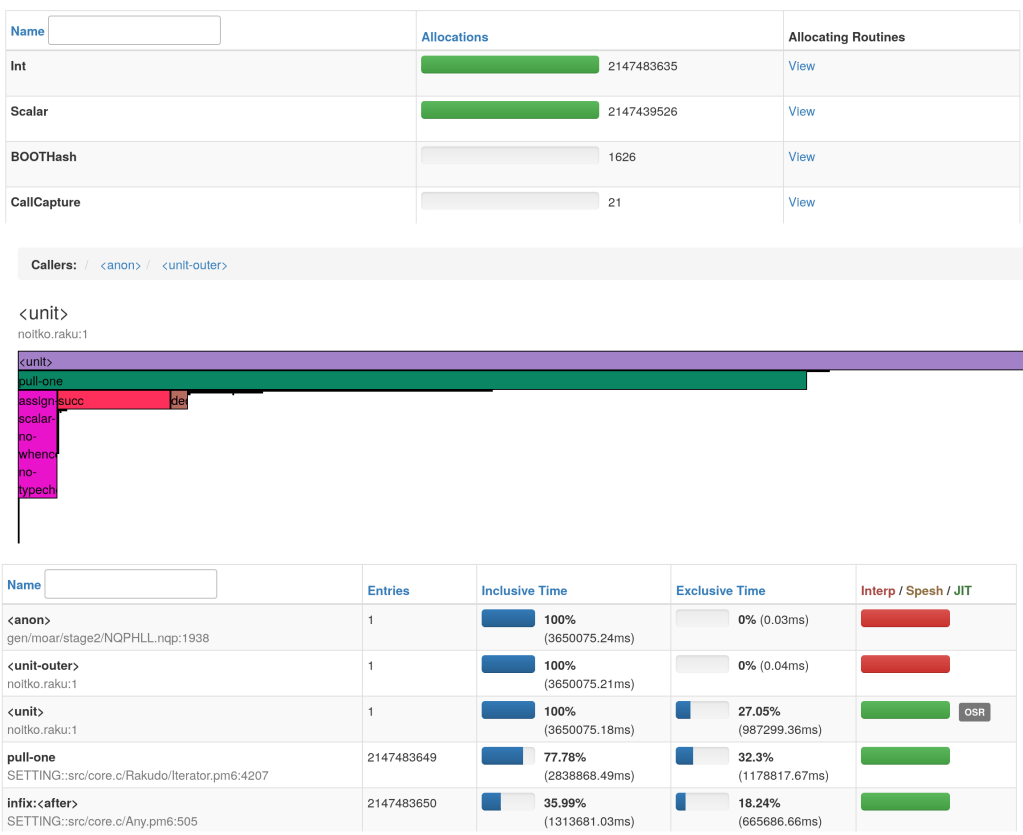Click the OSR badge on <unit> row

coord(973,712)
